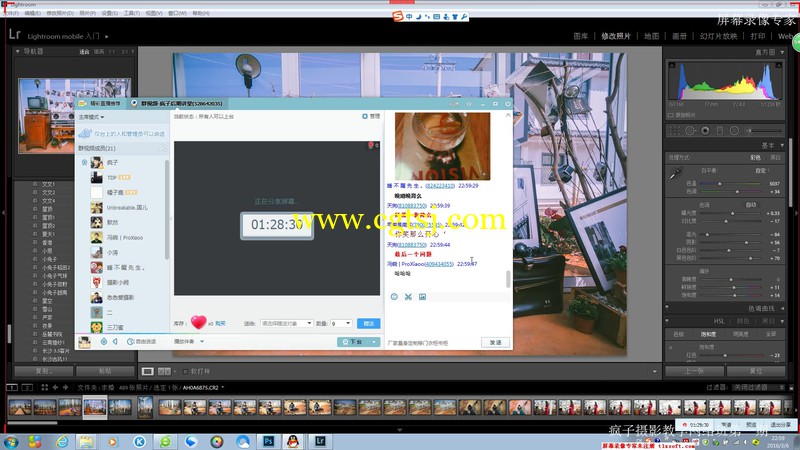Open the Map module

coord(652,36)
